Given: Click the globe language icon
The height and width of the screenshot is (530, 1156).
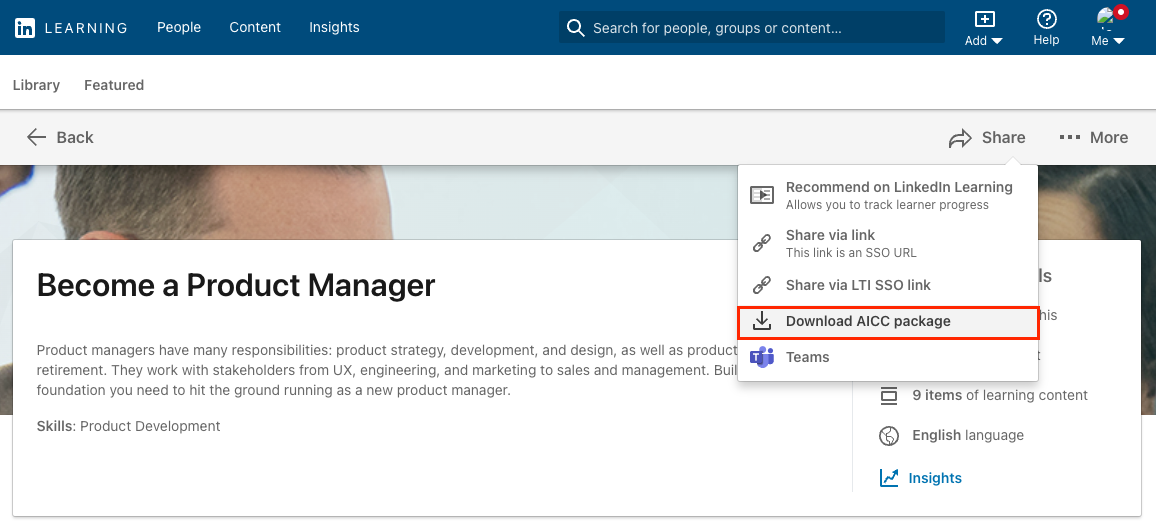Looking at the screenshot, I should pyautogui.click(x=889, y=436).
